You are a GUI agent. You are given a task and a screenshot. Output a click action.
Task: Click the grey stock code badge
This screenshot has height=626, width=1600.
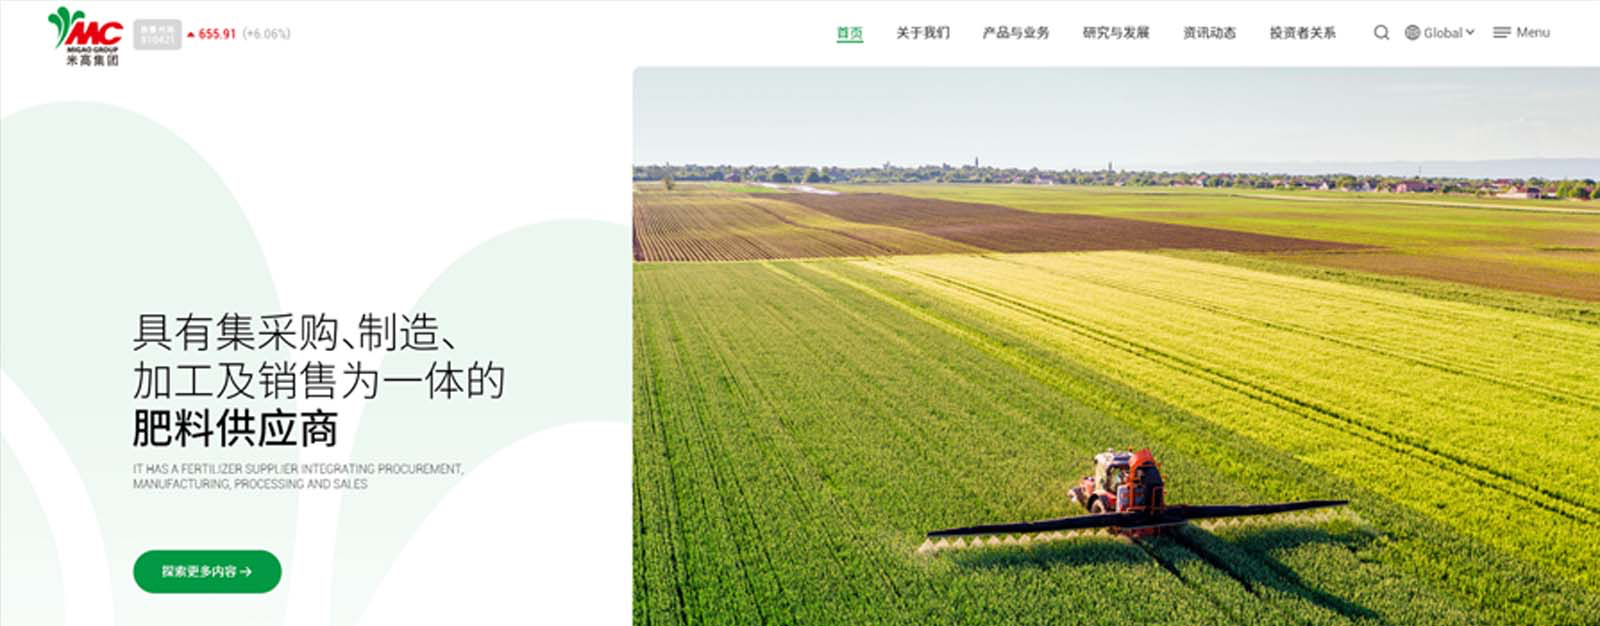157,34
